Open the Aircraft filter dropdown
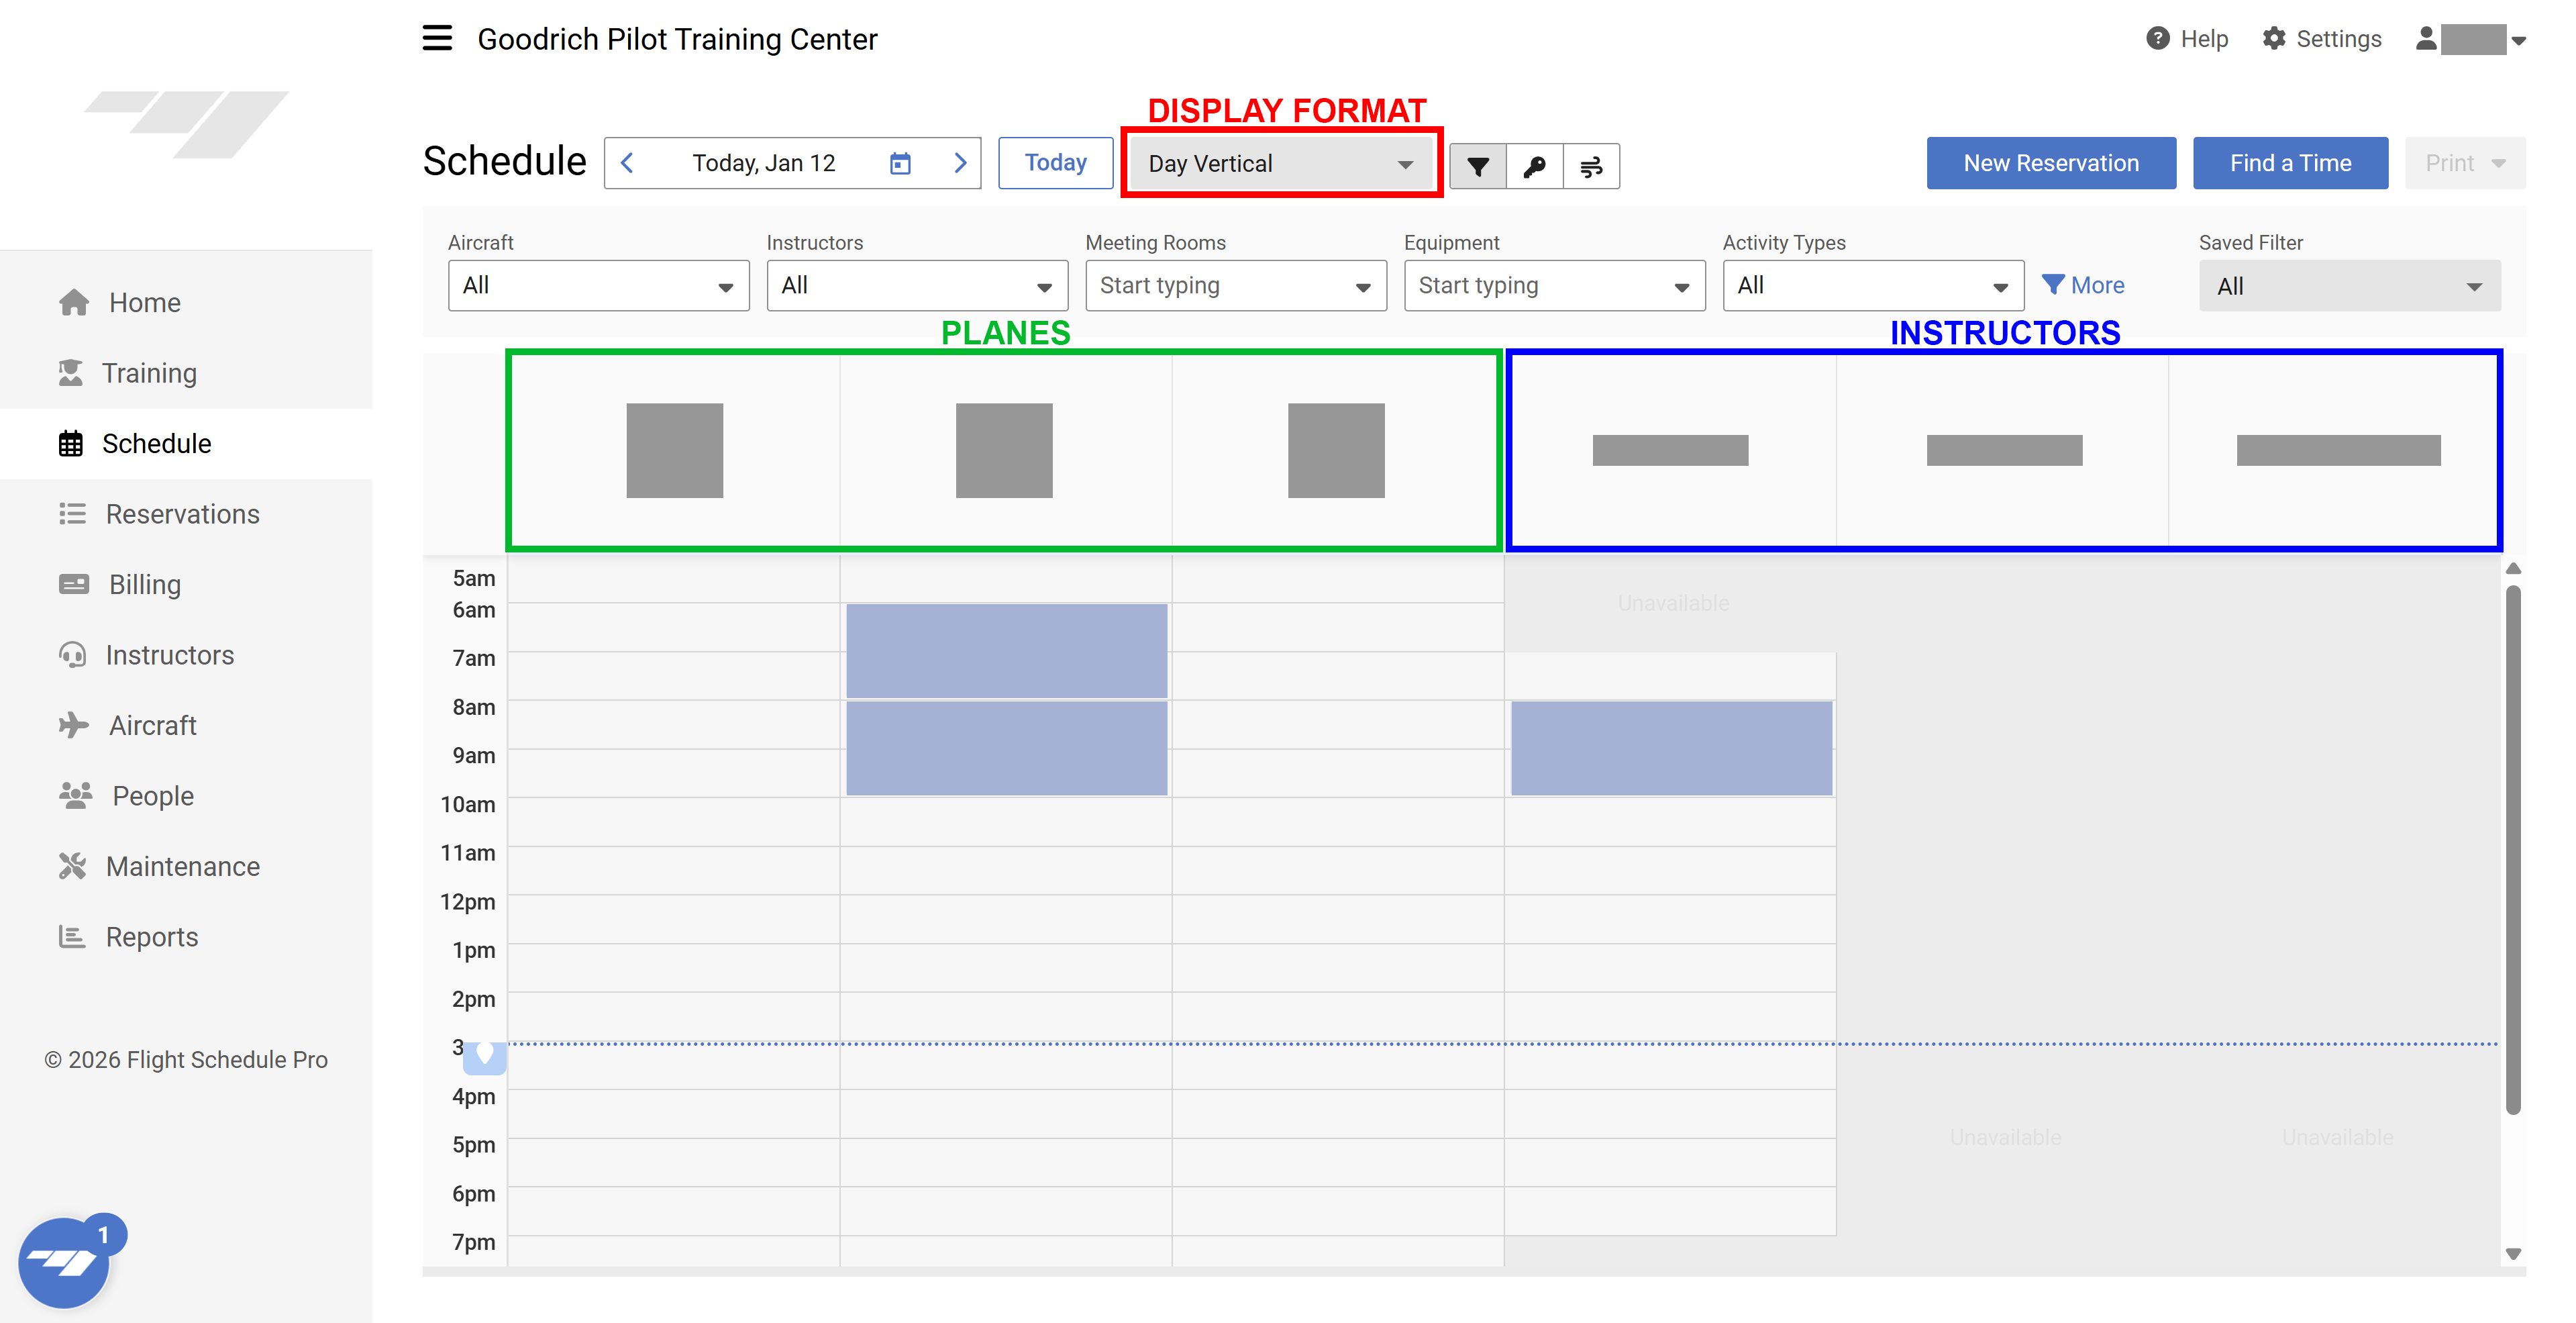Screen dimensions: 2576x1323 click(598, 286)
